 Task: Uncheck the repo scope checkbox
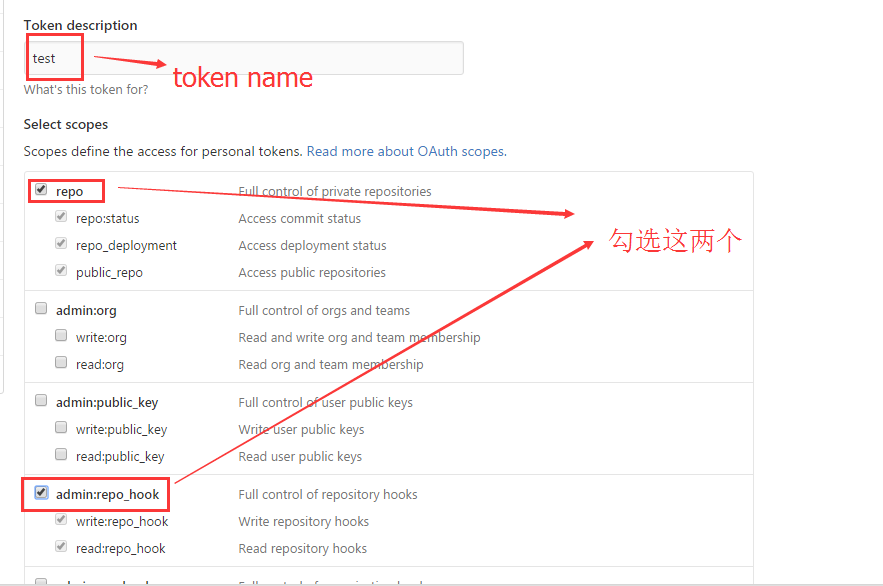40,189
